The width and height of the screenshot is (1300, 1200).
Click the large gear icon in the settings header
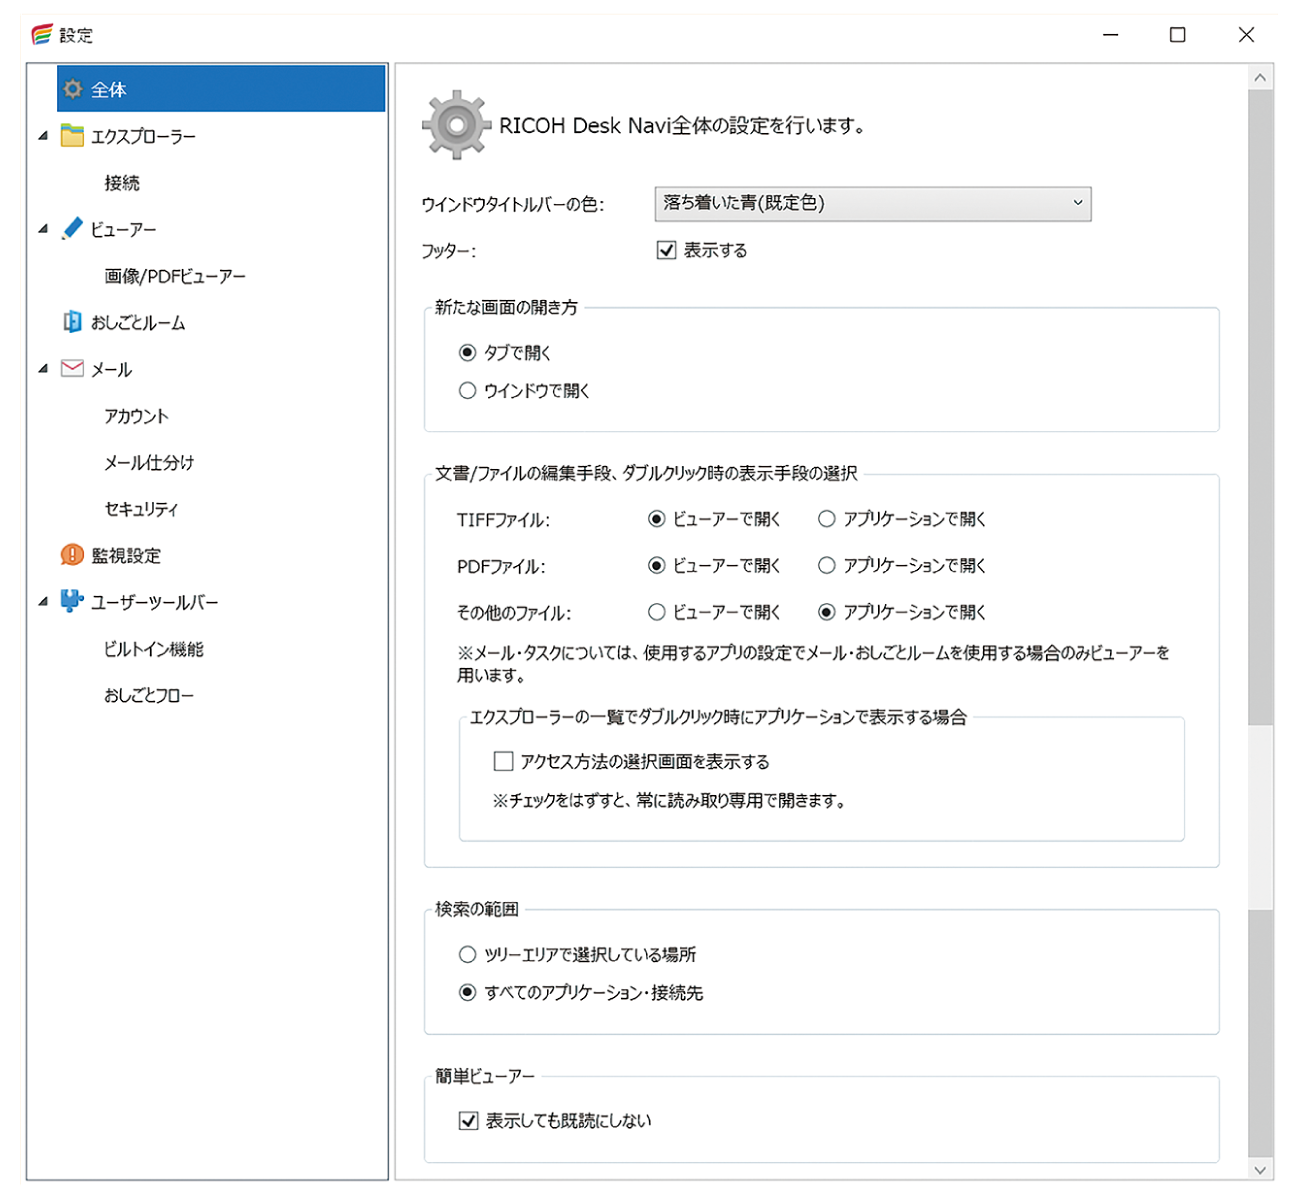click(x=456, y=125)
